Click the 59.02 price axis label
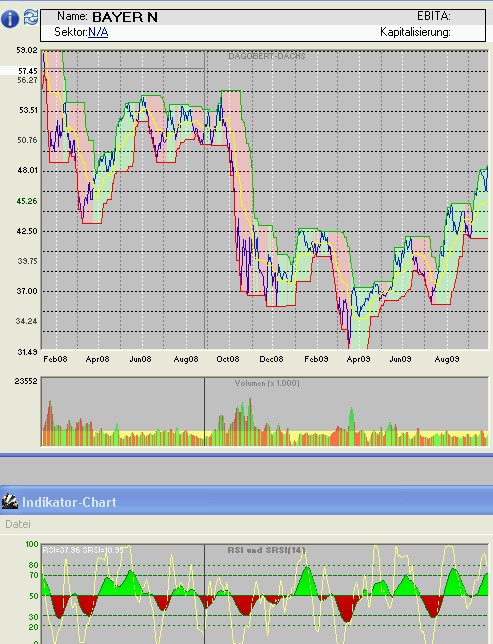The height and width of the screenshot is (644, 493). point(26,50)
